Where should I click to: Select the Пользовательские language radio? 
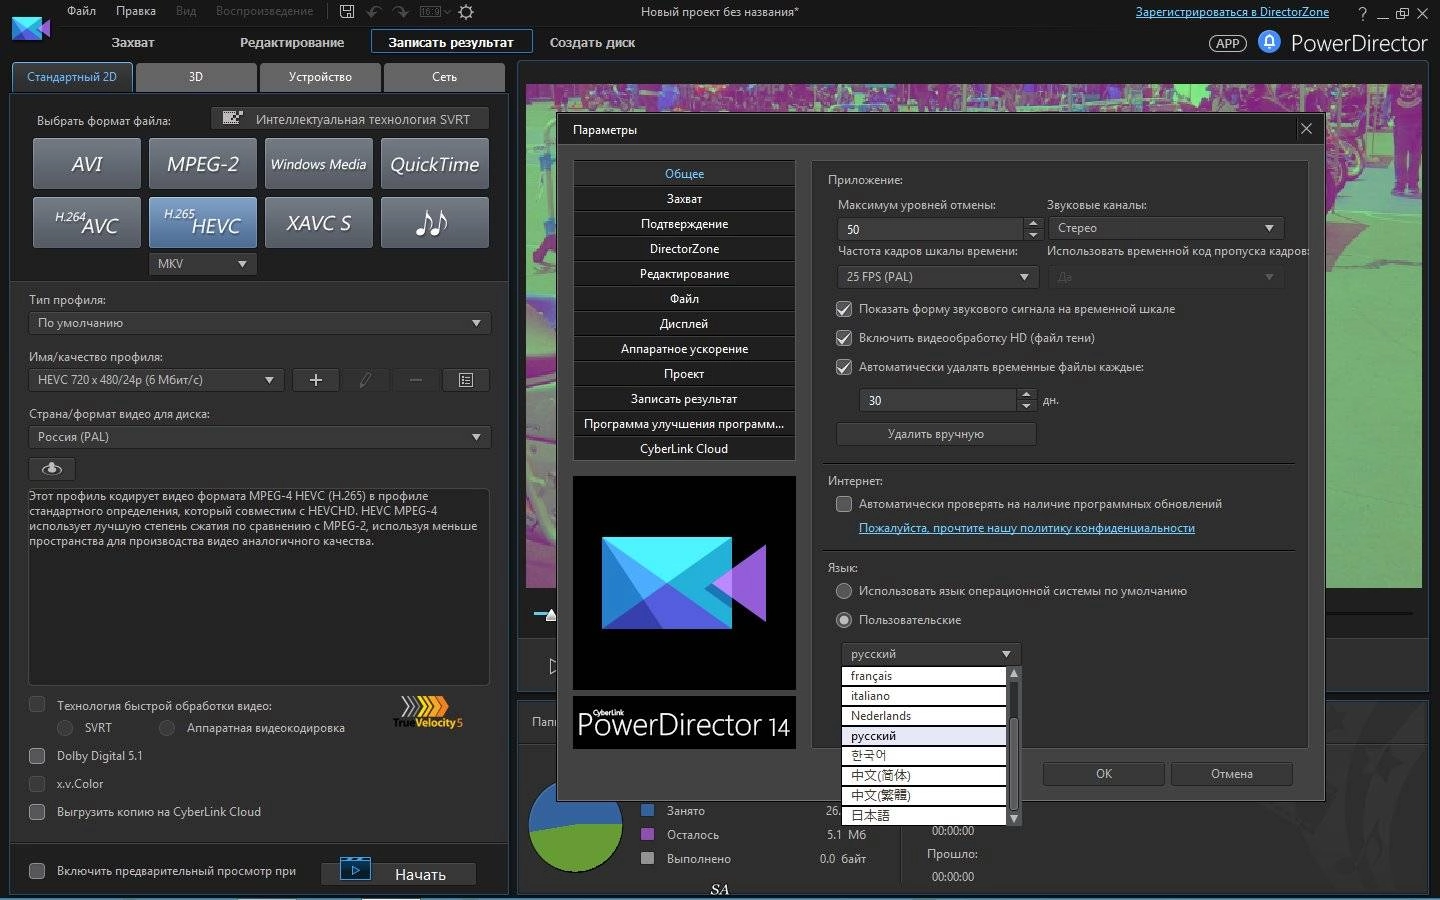point(844,620)
